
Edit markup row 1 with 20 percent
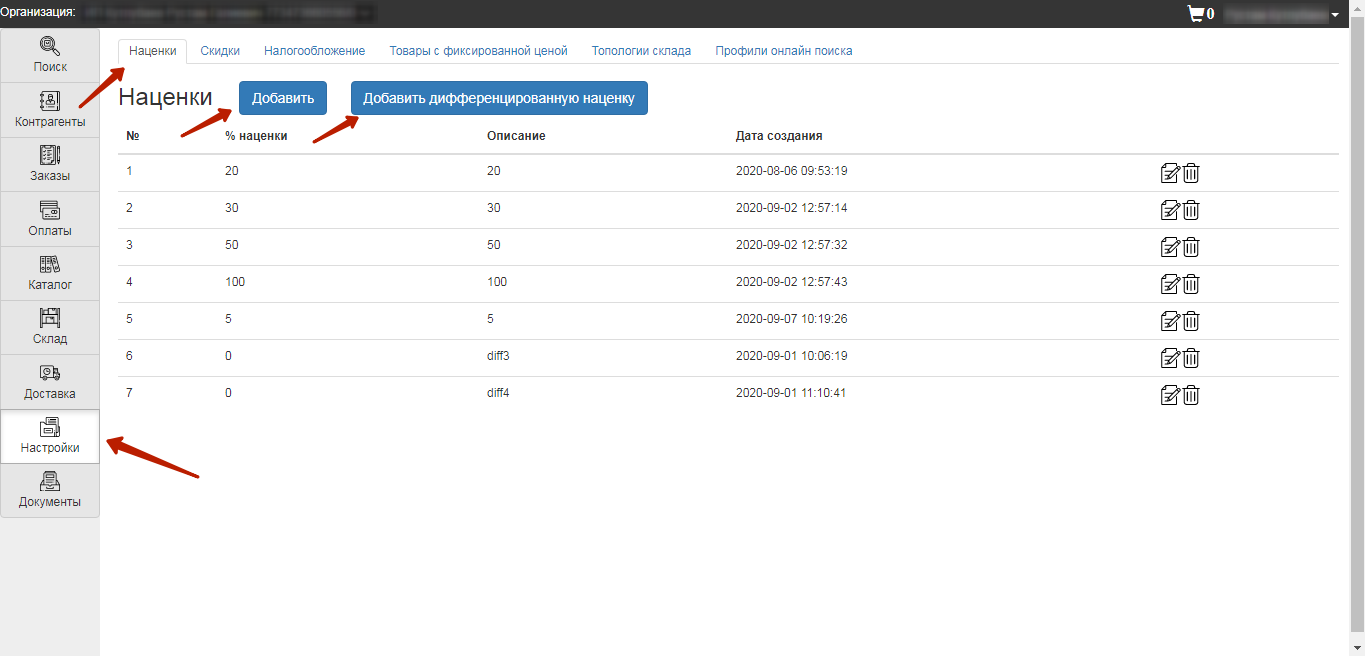(x=1170, y=173)
